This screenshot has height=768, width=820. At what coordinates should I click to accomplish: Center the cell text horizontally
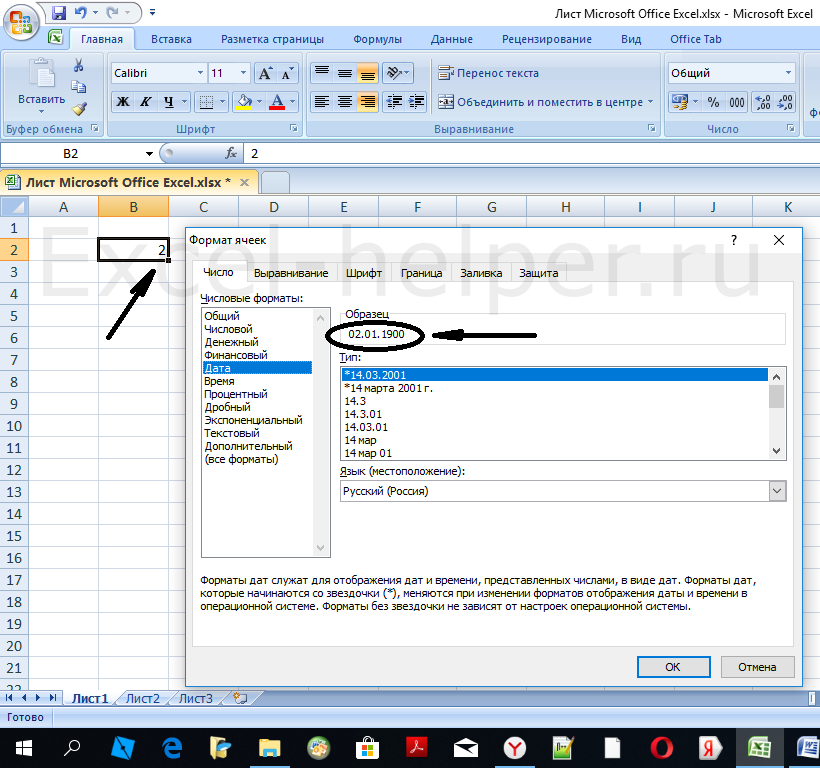click(345, 102)
